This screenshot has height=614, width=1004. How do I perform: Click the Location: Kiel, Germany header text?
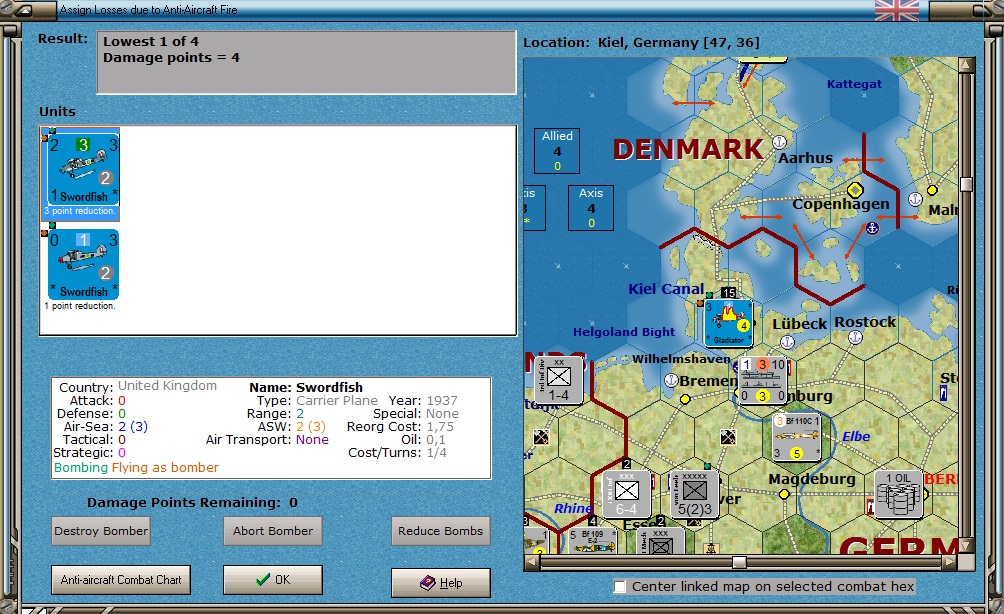tap(641, 42)
